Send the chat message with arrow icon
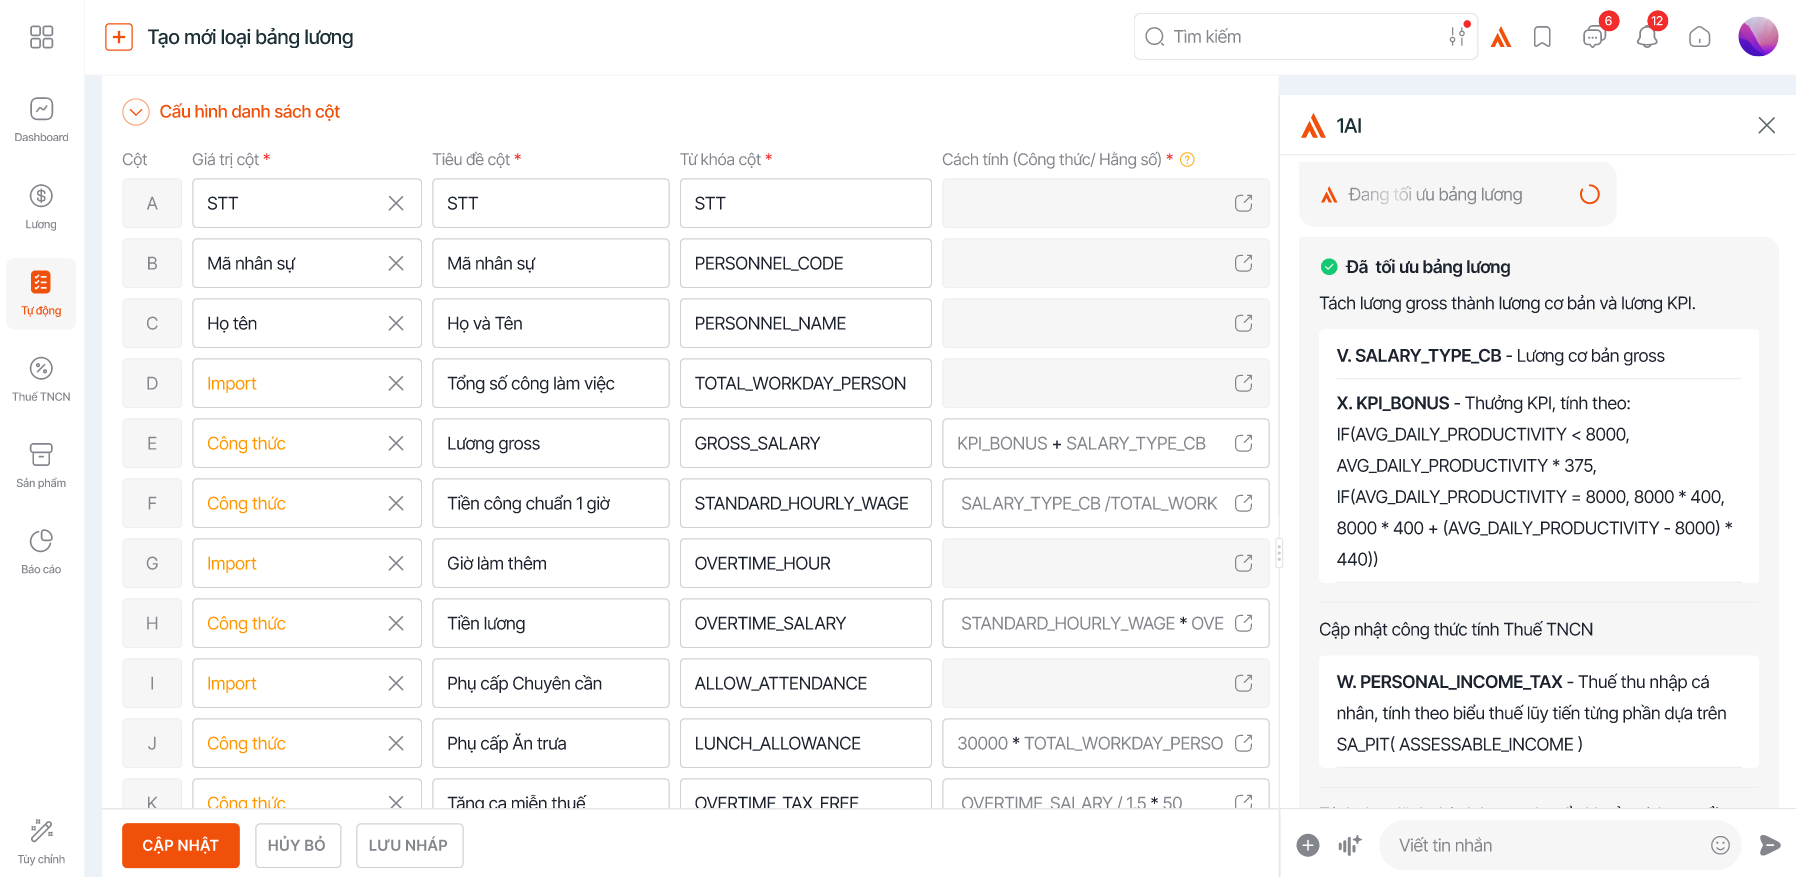1796x877 pixels. (1770, 845)
